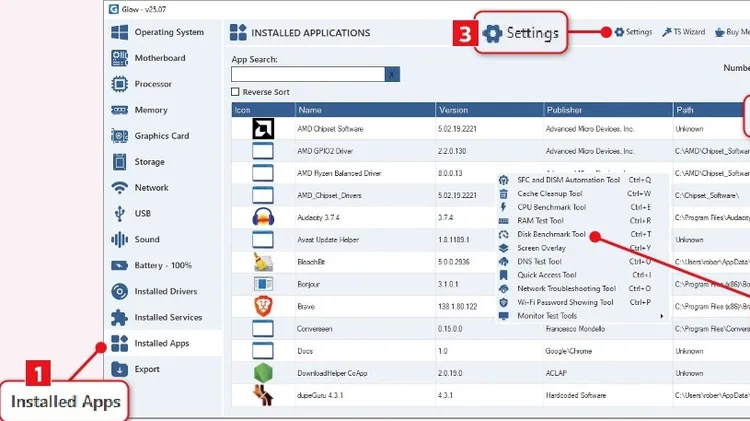
Task: Click the BleachBit broom icon
Action: pyautogui.click(x=263, y=262)
